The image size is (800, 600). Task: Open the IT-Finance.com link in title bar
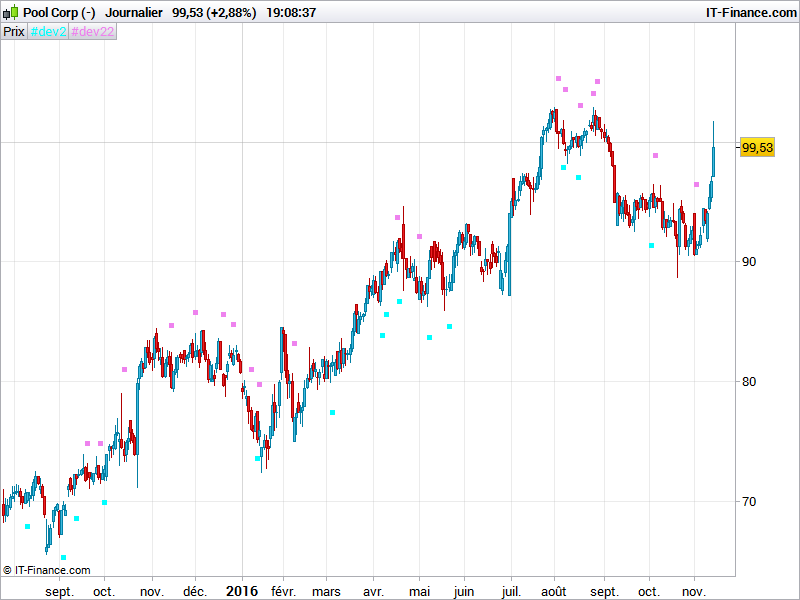click(751, 12)
